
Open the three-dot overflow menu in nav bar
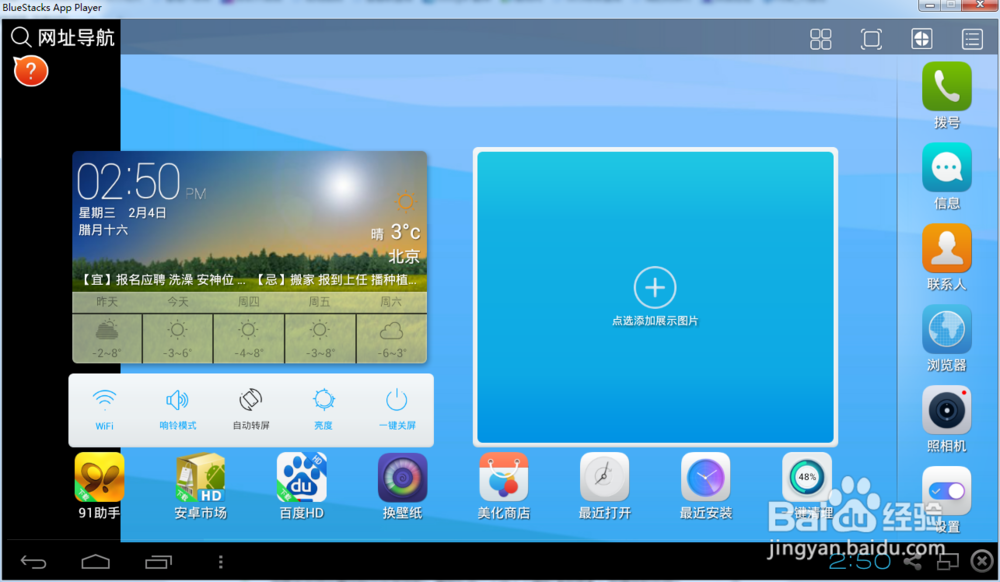coord(221,562)
